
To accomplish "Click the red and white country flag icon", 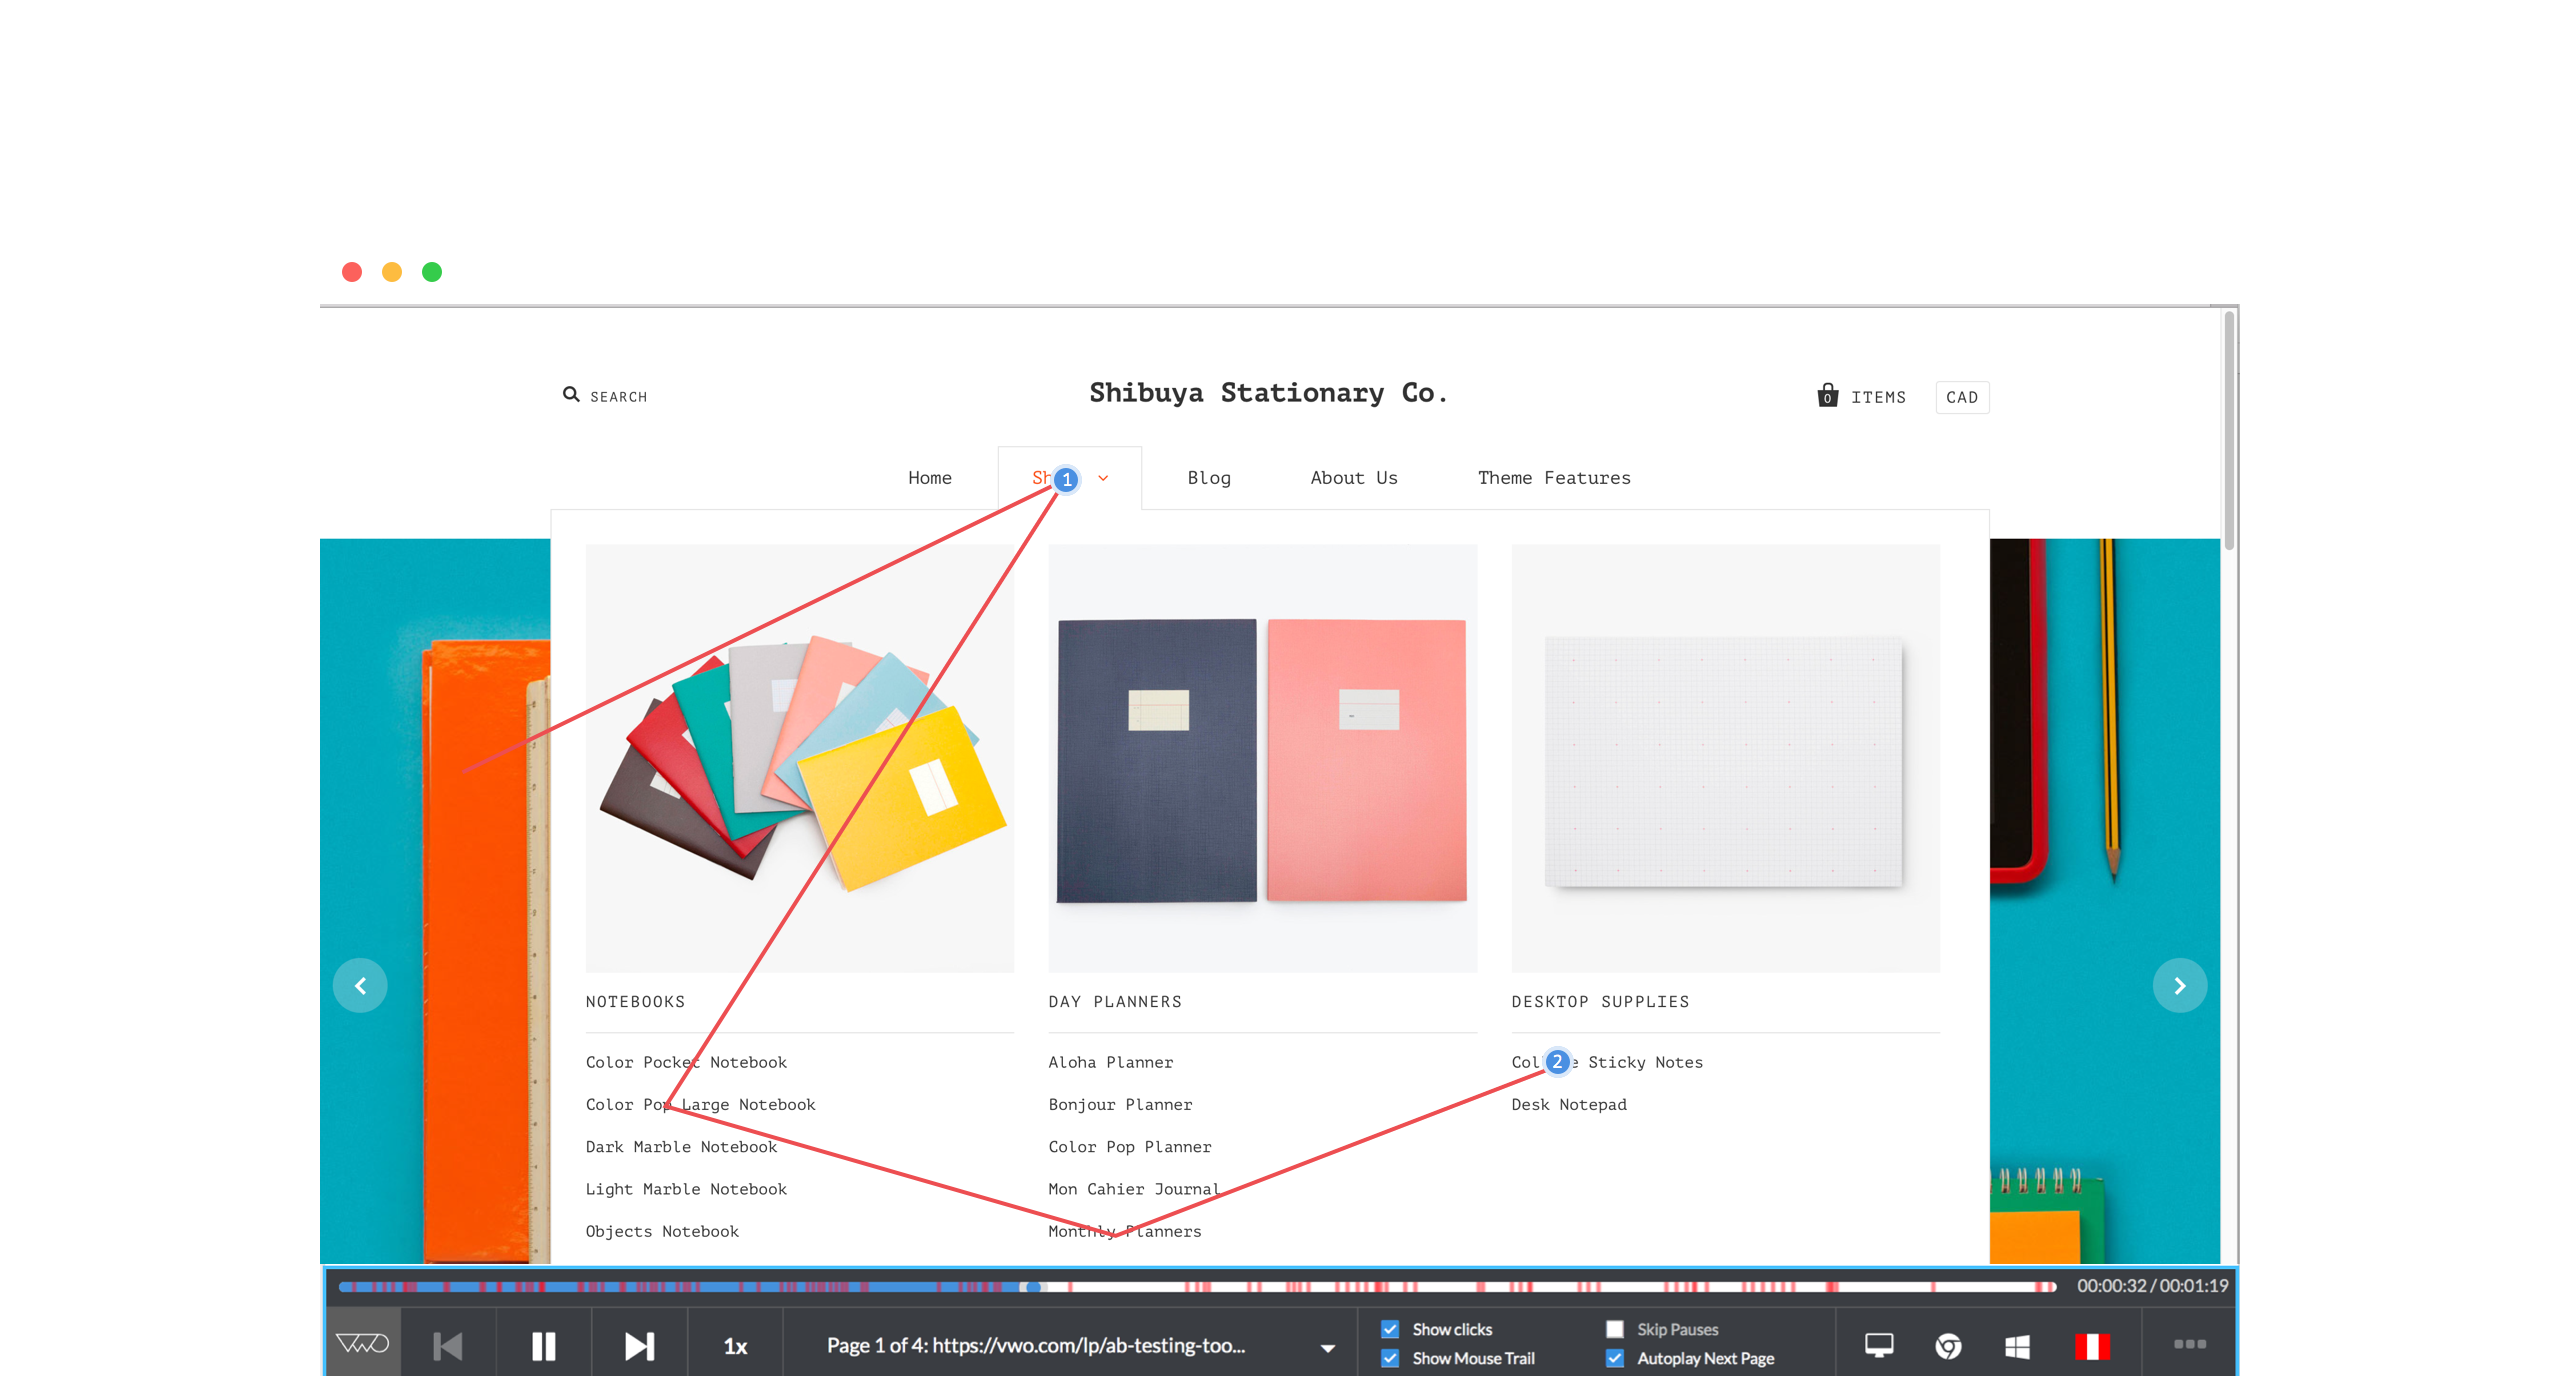I will tap(2092, 1346).
